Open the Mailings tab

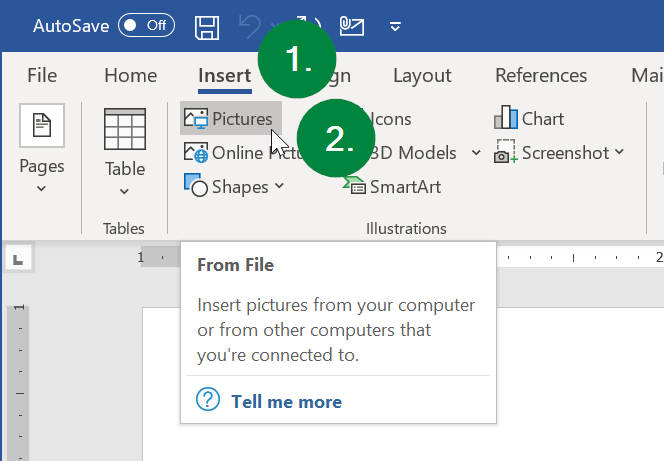647,75
